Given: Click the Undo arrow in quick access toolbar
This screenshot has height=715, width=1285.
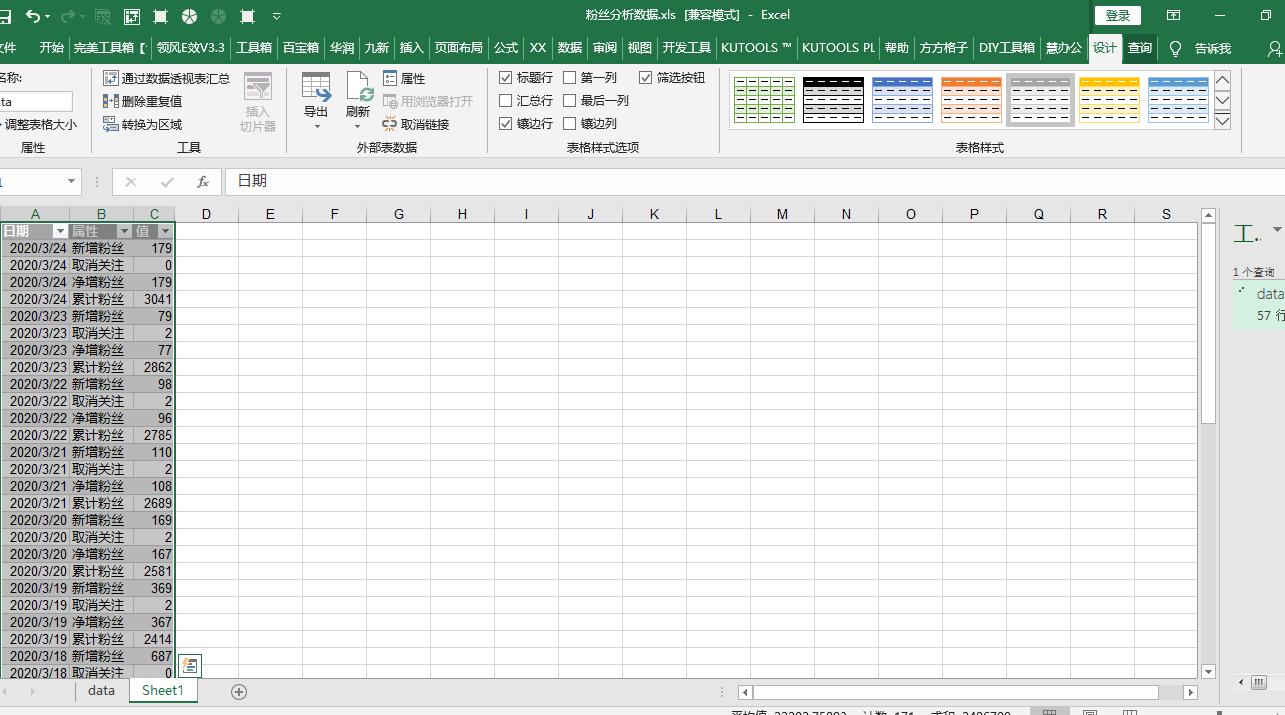Looking at the screenshot, I should click(33, 16).
